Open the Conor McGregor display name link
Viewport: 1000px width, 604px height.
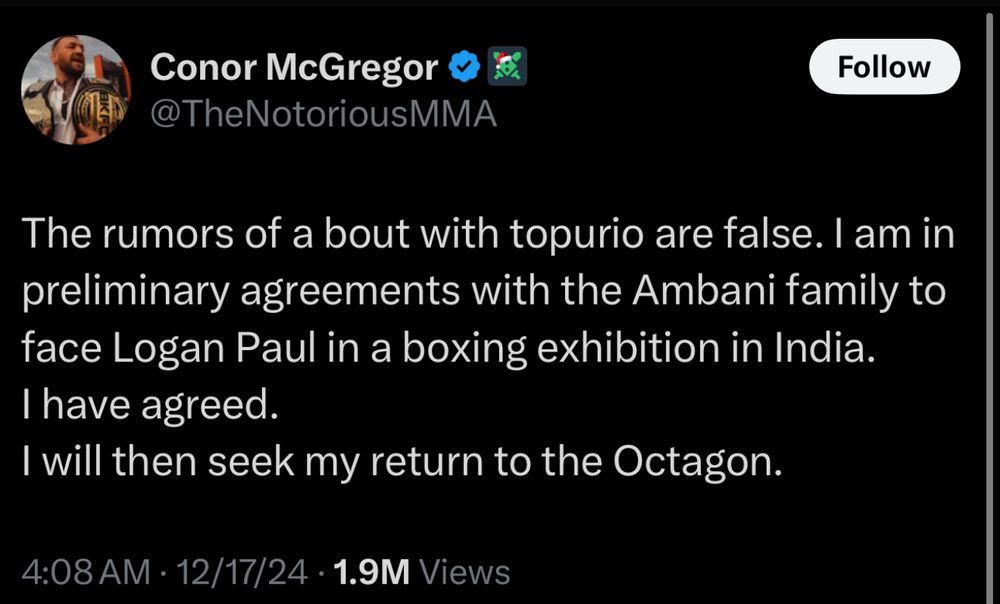point(294,68)
